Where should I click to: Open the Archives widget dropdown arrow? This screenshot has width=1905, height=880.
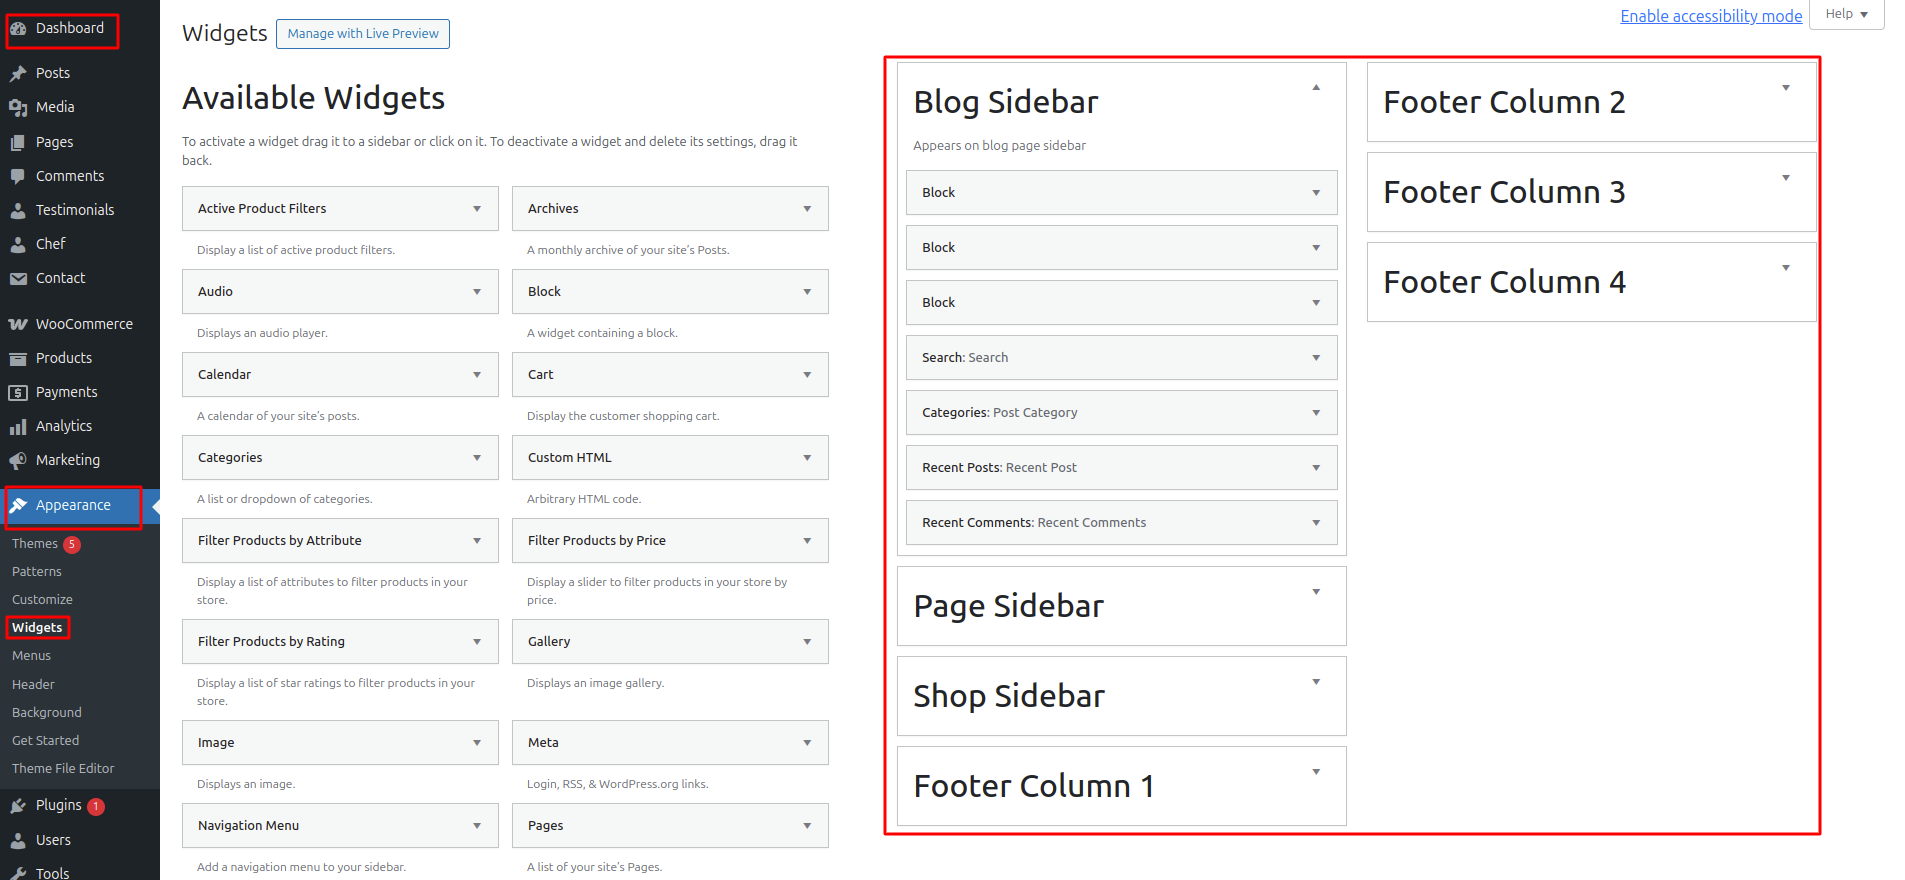[x=807, y=209]
